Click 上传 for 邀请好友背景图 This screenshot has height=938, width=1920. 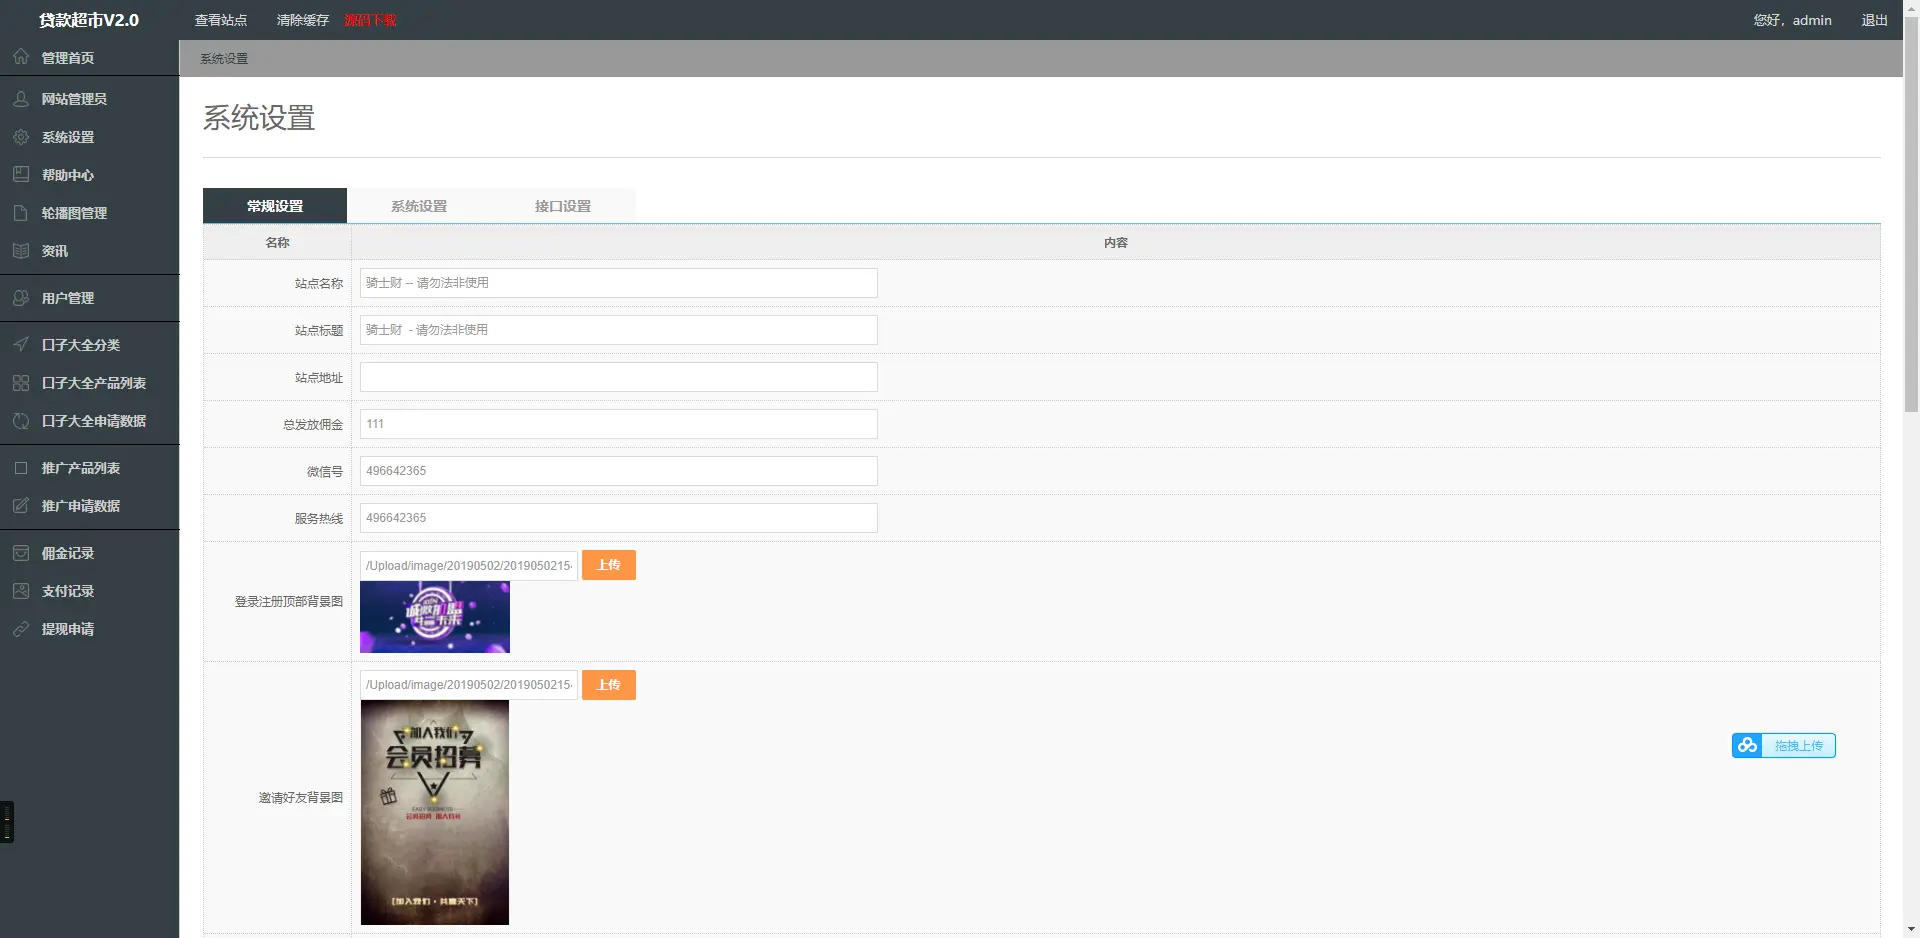pos(609,685)
